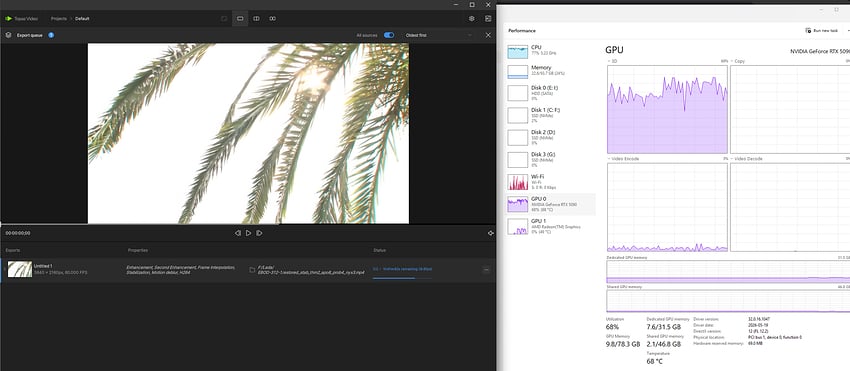Click the Export queue layers icon

pos(8,35)
